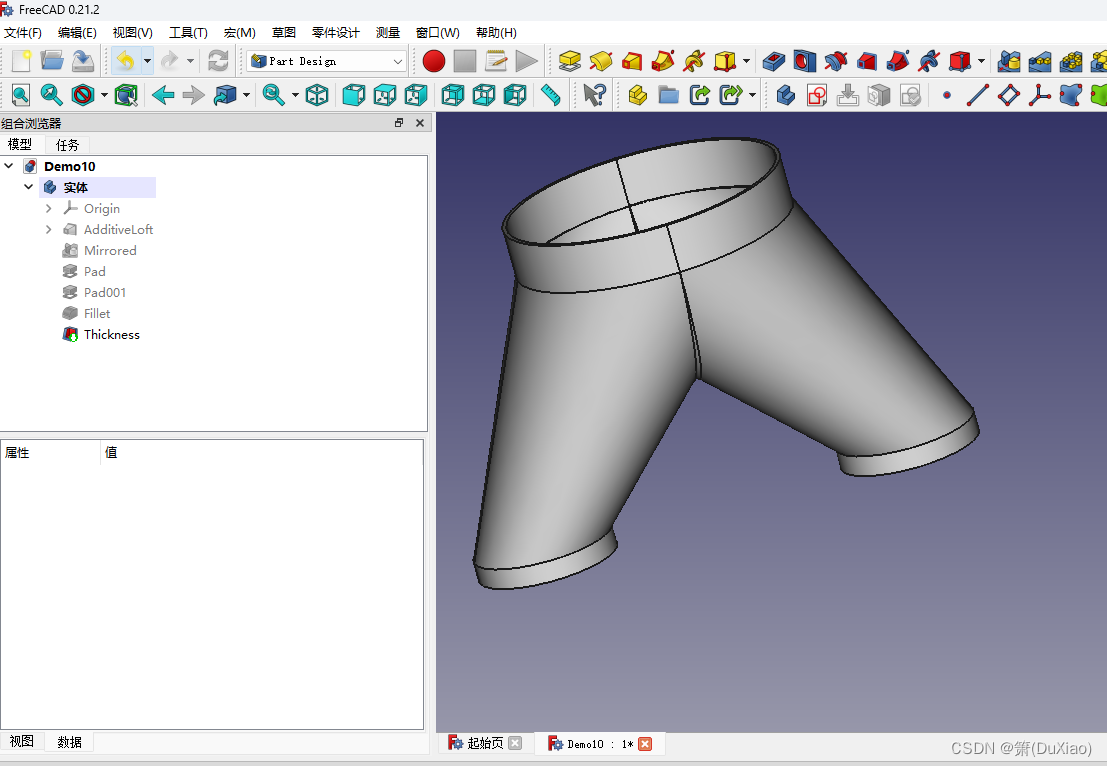Start recording a macro with red circle
1107x766 pixels.
coord(433,61)
